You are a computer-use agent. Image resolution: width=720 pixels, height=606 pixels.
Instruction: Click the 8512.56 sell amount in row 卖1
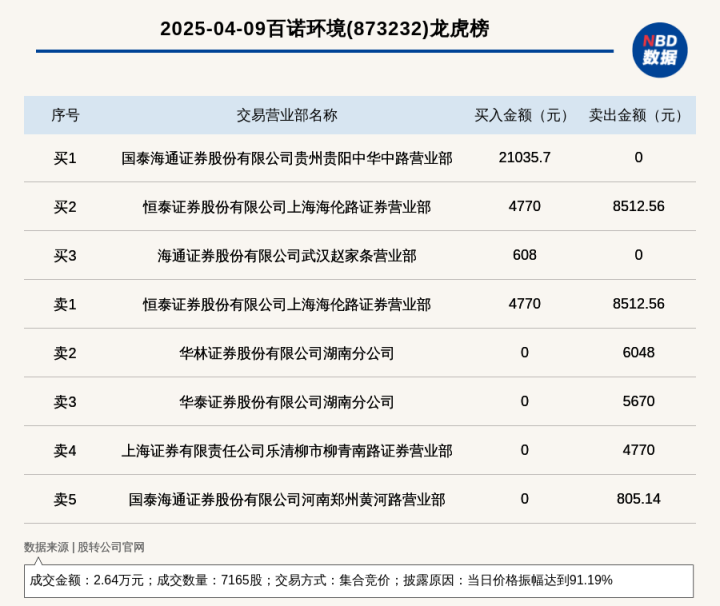(639, 303)
